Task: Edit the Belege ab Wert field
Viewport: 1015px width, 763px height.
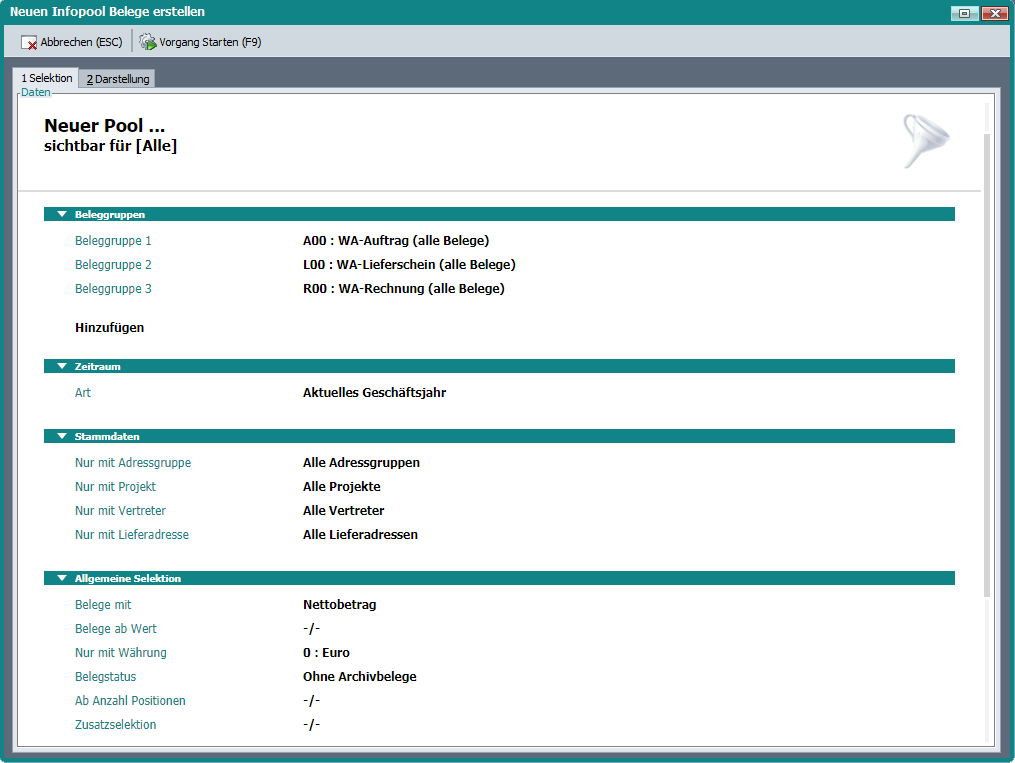Action: (311, 629)
